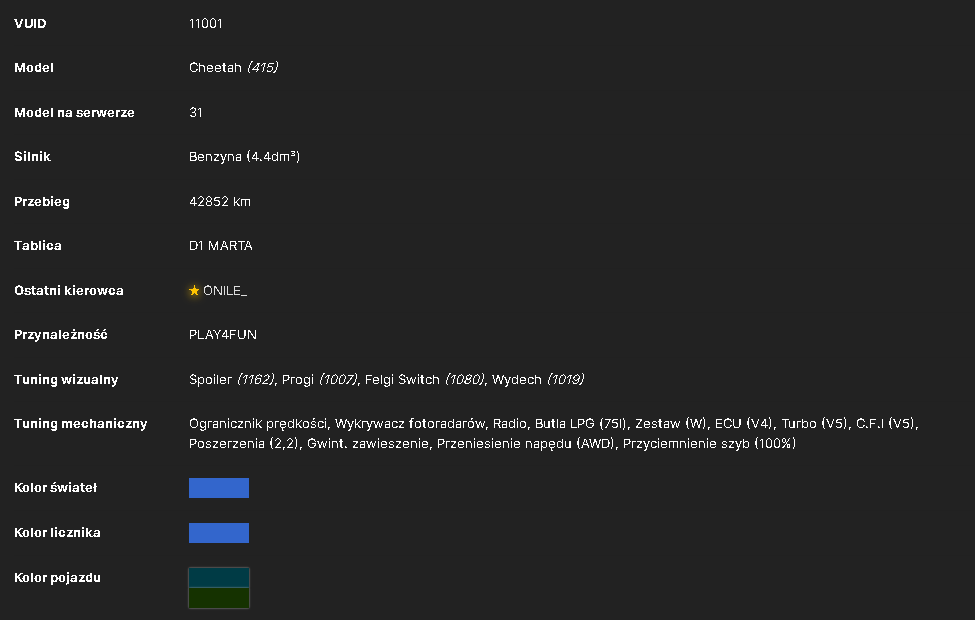Screen dimensions: 975x620
Task: Click the model name Cheetah
Action: point(215,68)
